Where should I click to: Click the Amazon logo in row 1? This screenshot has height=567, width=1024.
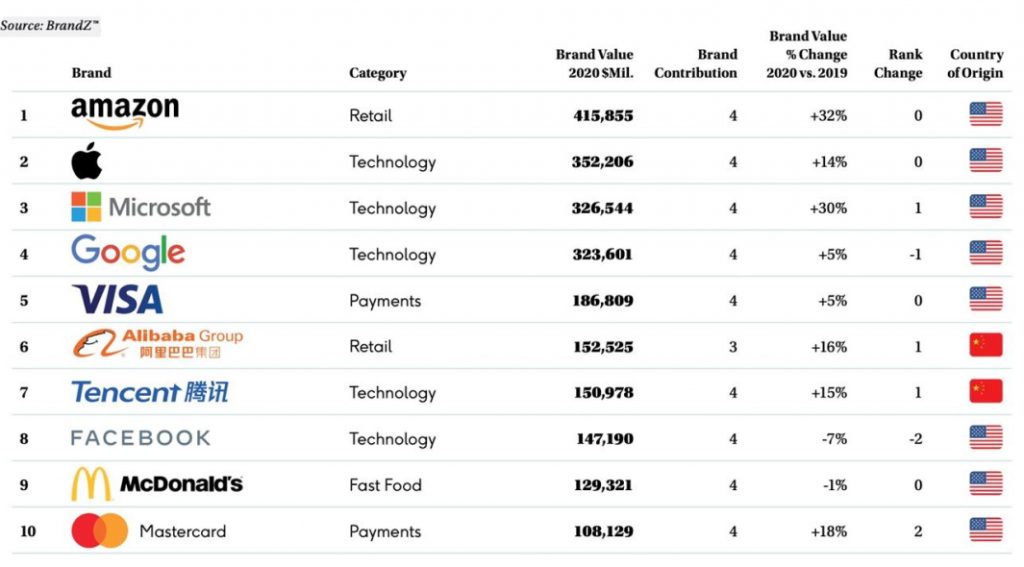coord(125,113)
